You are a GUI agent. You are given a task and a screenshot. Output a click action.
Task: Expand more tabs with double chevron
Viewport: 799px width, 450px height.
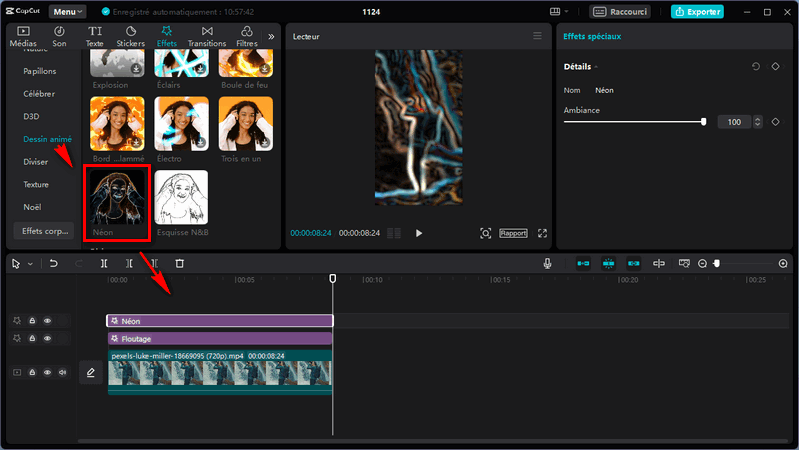[271, 37]
